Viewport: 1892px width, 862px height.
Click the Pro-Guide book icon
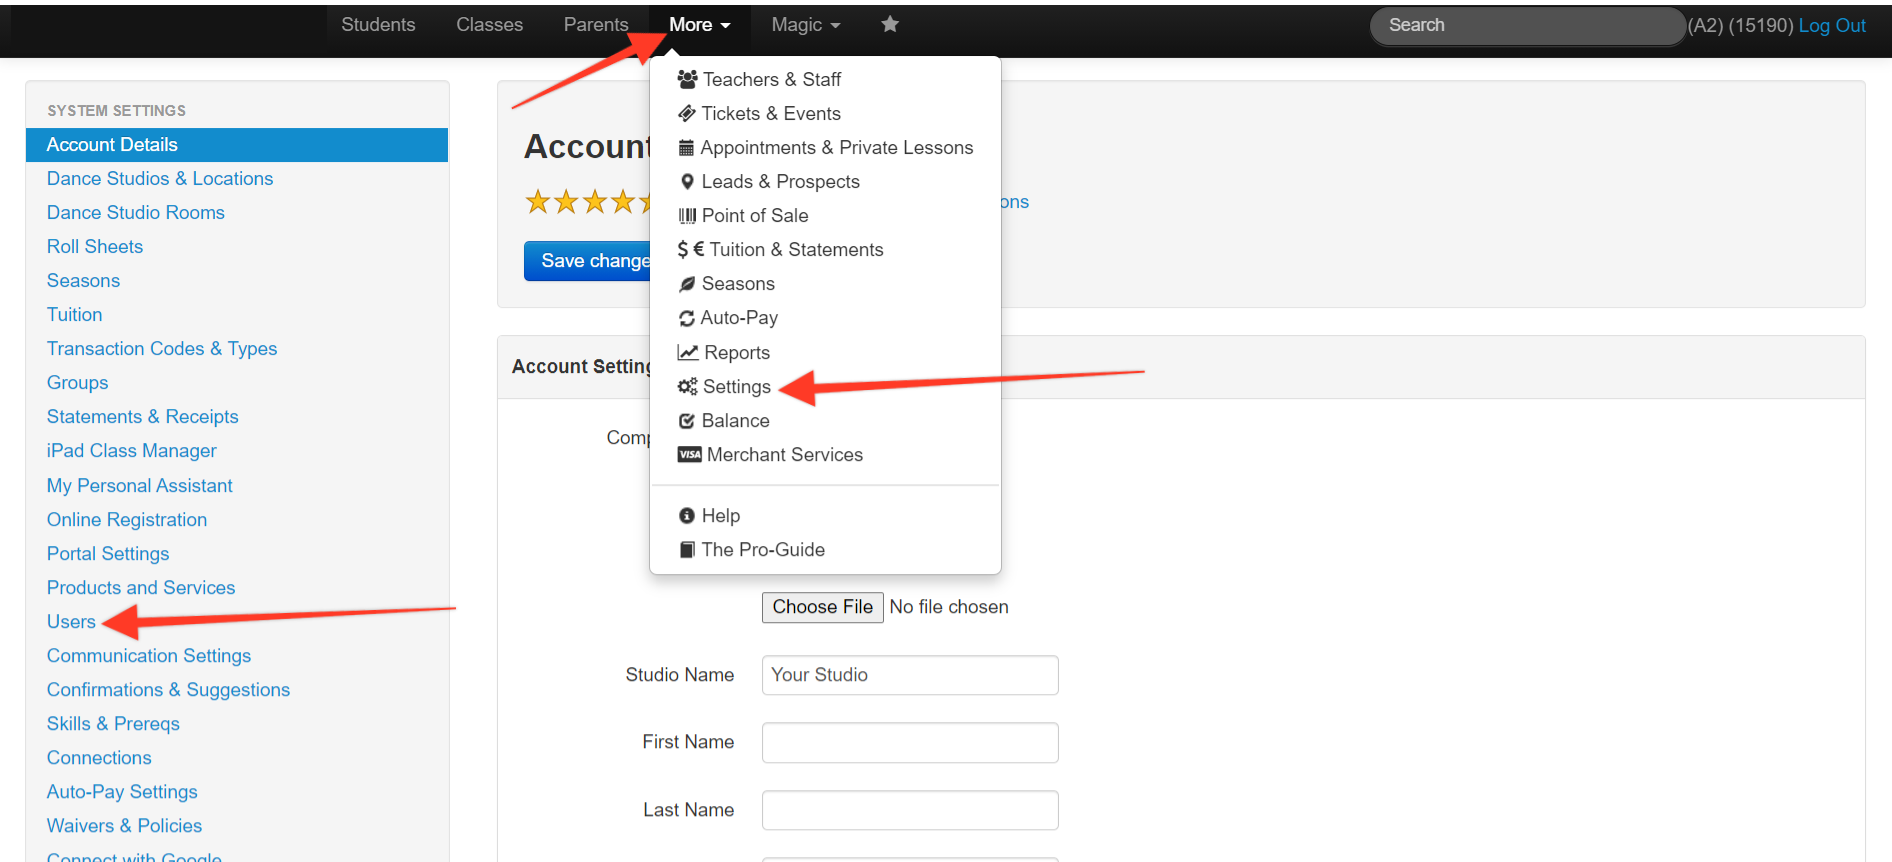687,550
